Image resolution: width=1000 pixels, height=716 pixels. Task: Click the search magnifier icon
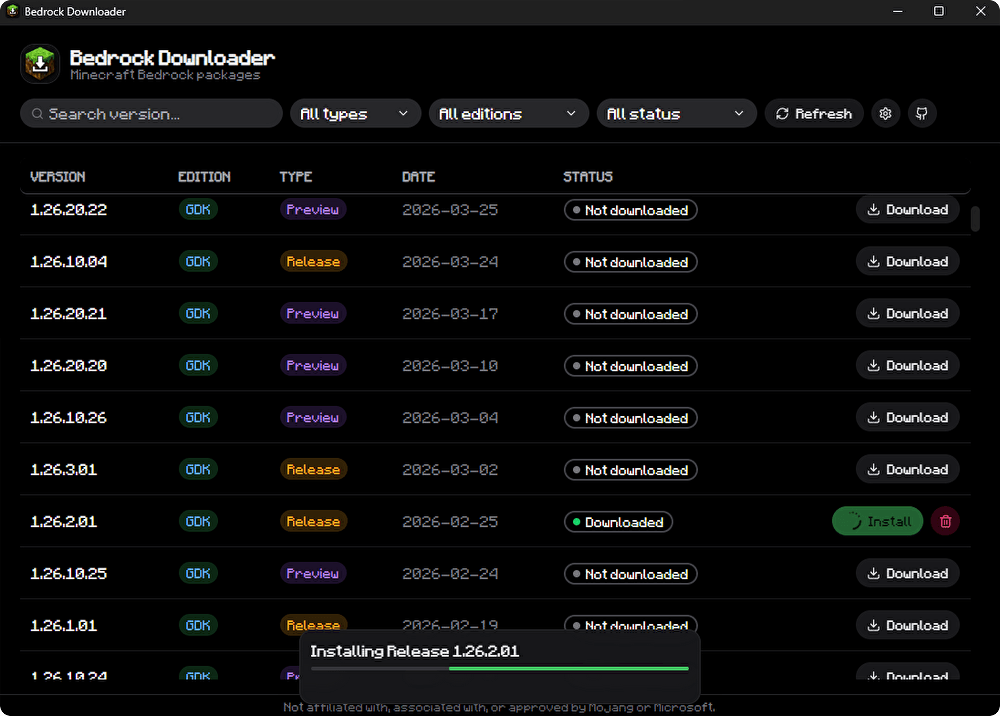[x=37, y=113]
